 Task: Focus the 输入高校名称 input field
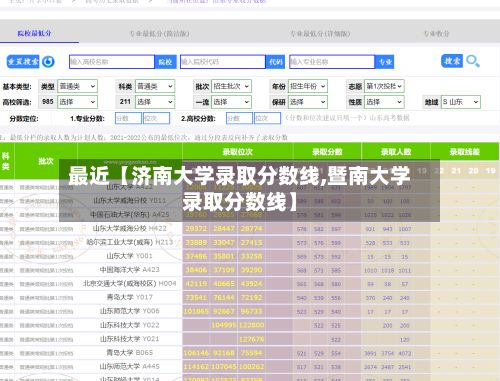coord(112,62)
